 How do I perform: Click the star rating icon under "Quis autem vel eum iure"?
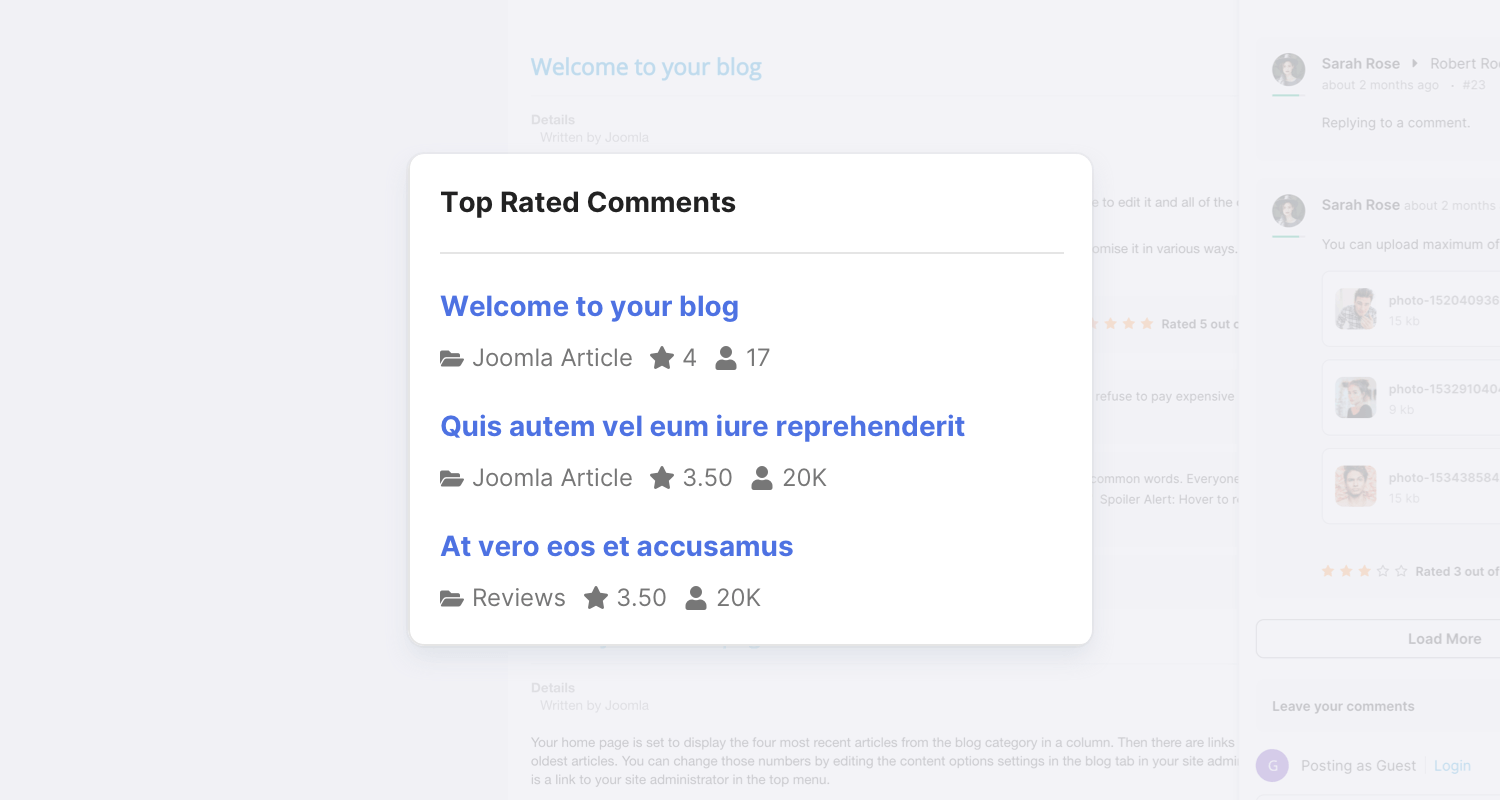[x=661, y=477]
